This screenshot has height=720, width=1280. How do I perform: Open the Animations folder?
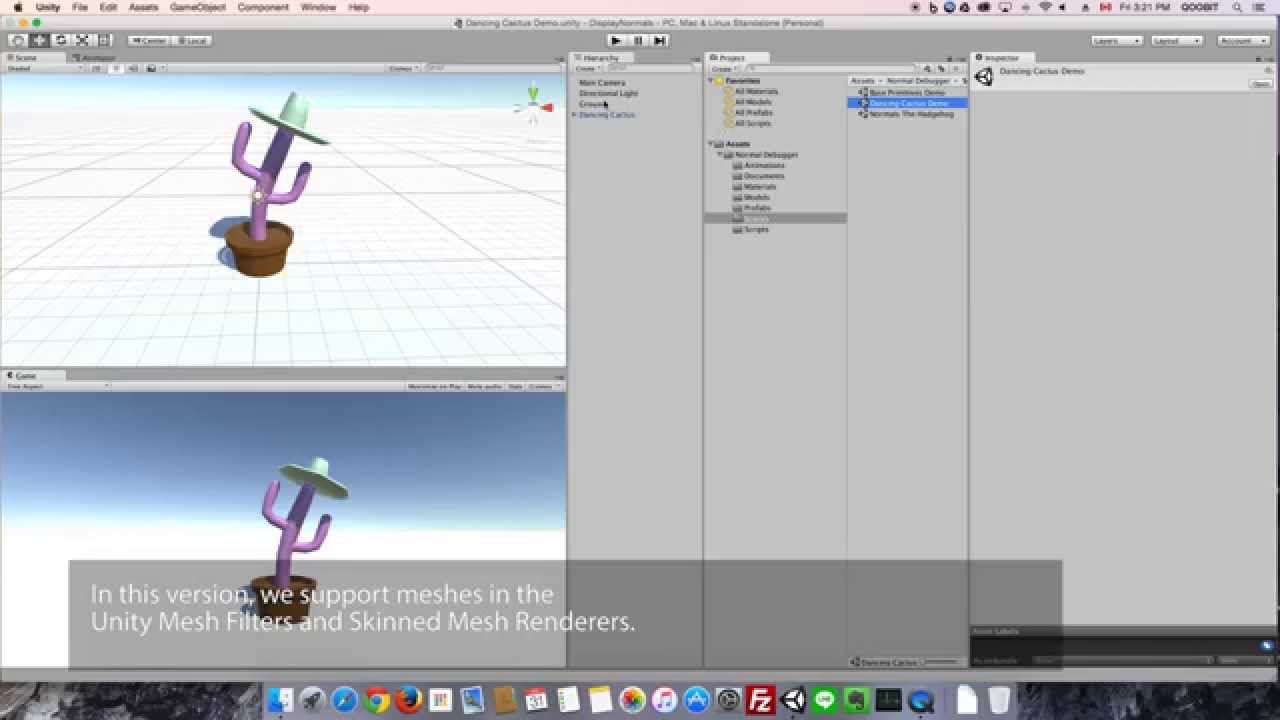coord(764,166)
